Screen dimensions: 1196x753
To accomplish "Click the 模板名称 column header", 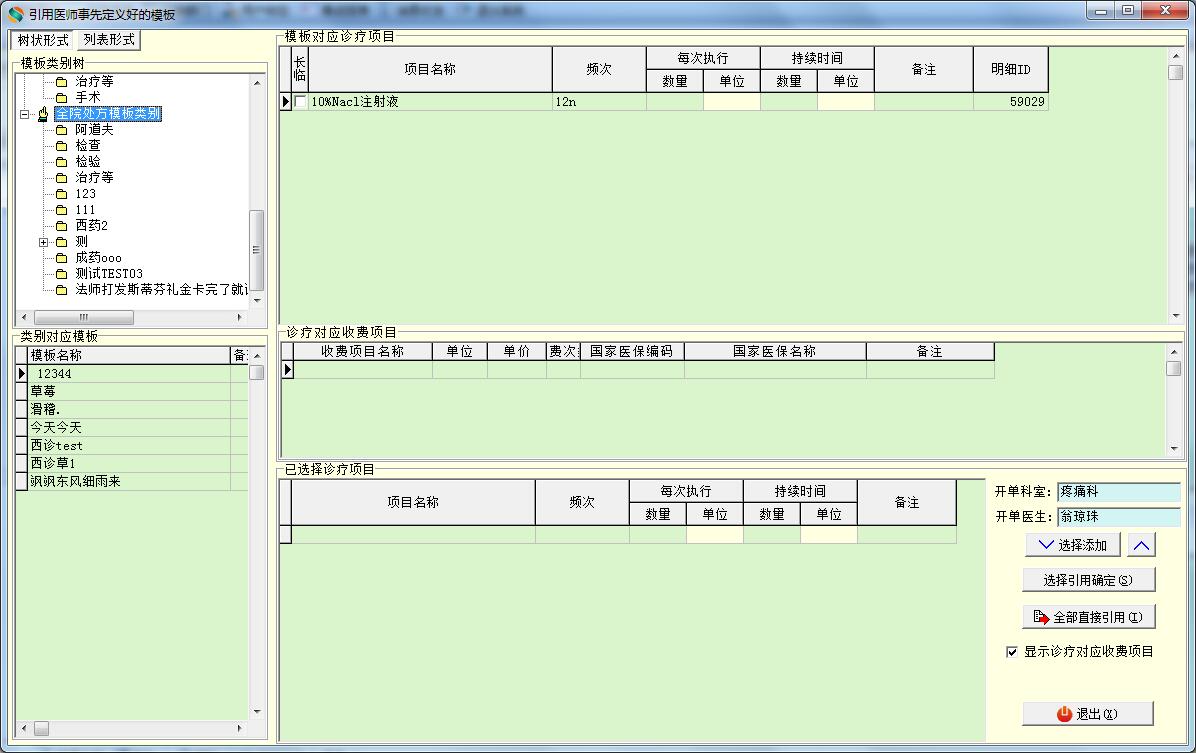I will pos(129,356).
